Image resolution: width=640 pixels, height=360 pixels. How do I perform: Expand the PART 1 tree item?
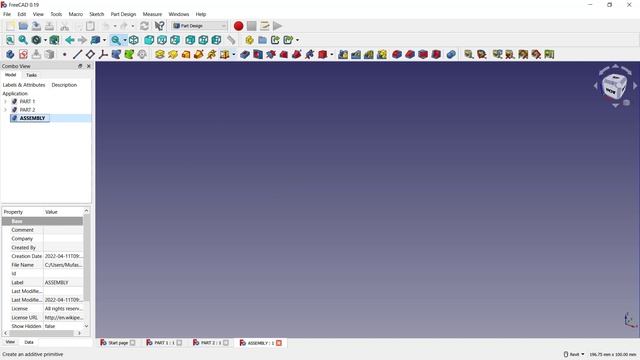(x=5, y=101)
